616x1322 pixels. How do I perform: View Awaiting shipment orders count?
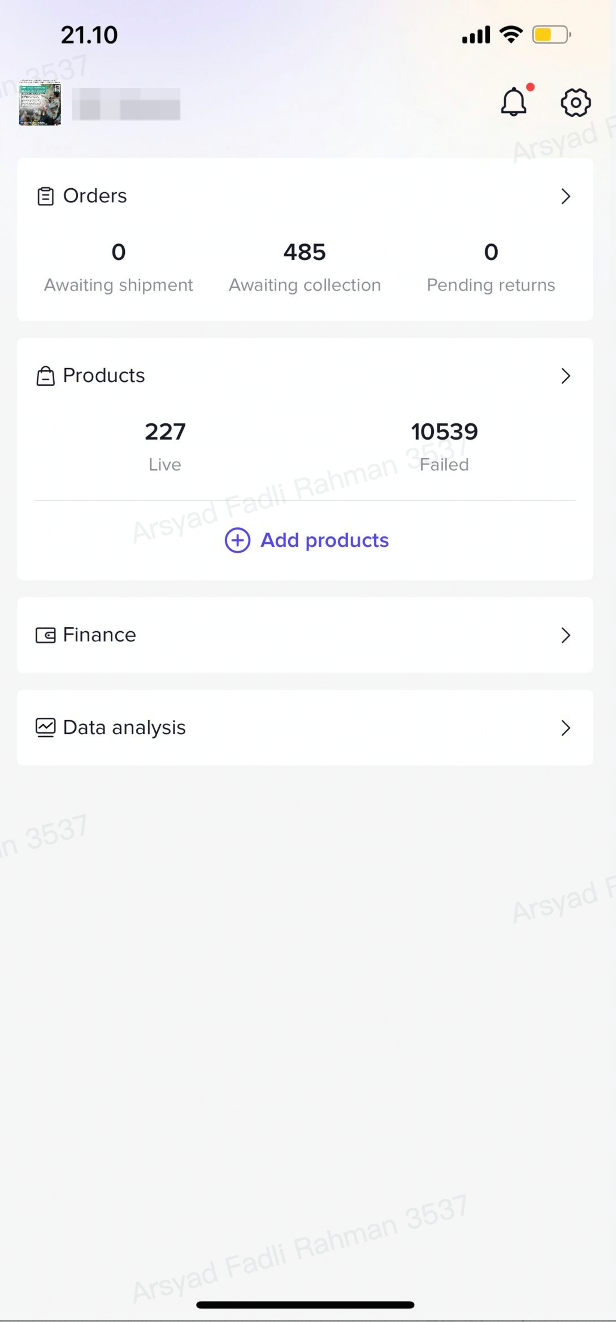(x=119, y=267)
